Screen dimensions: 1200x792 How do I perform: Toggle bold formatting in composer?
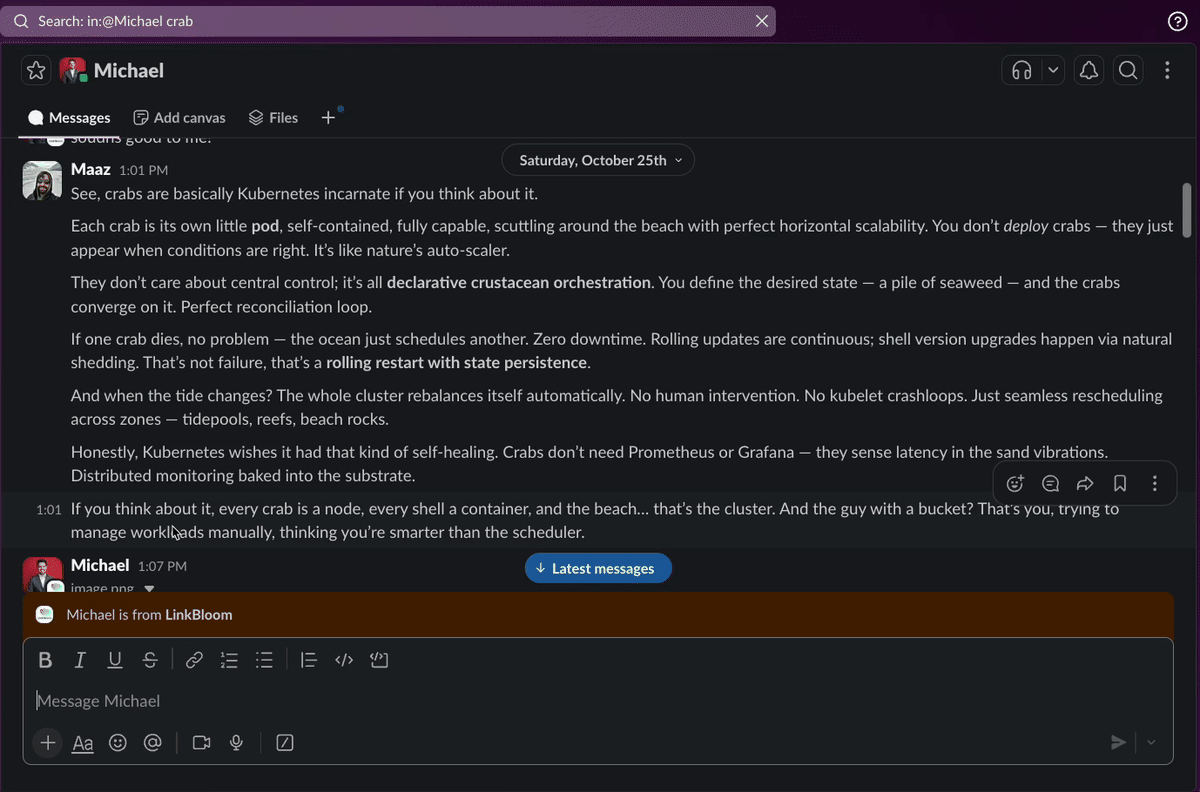(x=45, y=660)
